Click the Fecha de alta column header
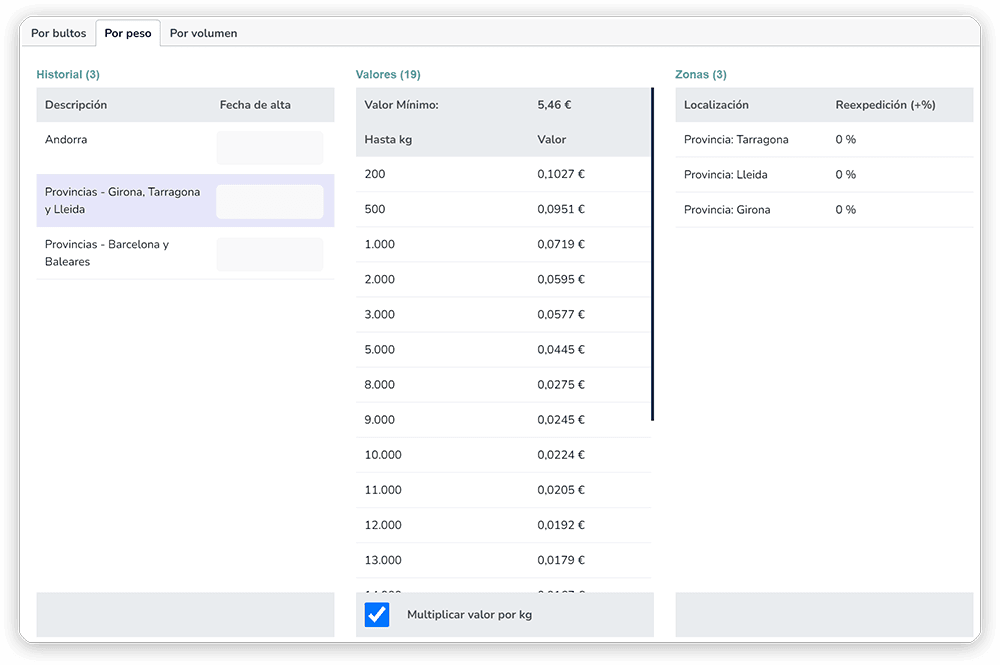1000x665 pixels. [255, 105]
